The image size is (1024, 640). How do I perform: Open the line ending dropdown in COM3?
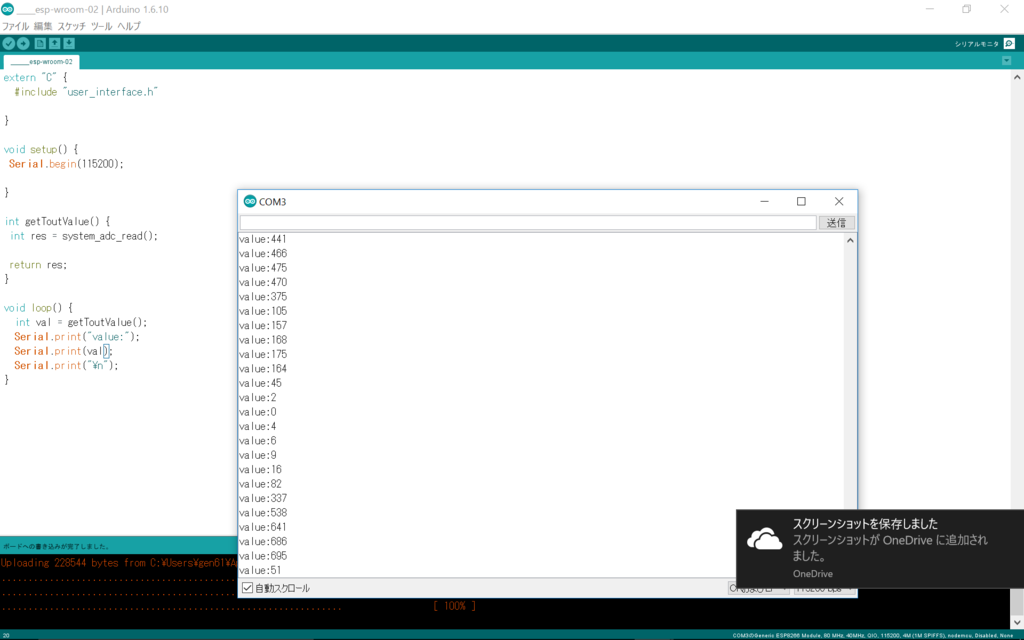(759, 588)
